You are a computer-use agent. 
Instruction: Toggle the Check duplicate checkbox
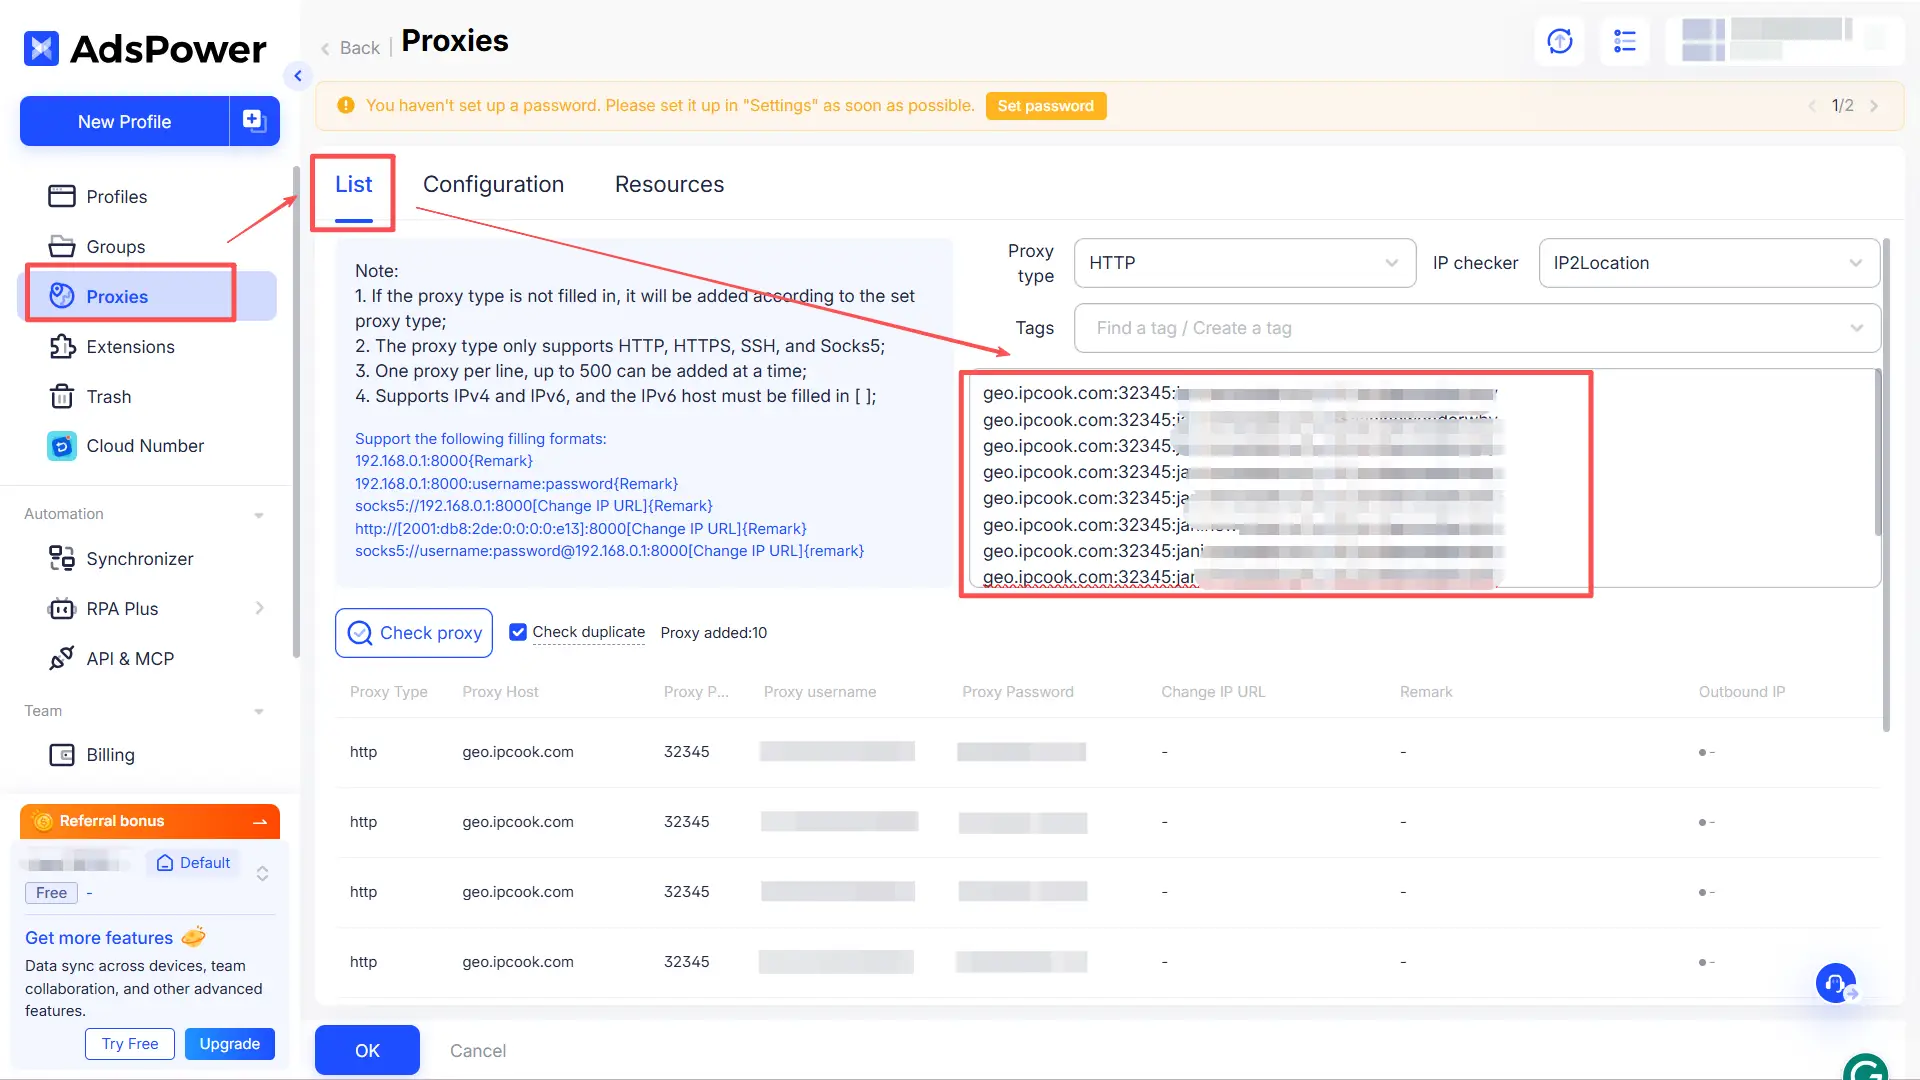[518, 631]
